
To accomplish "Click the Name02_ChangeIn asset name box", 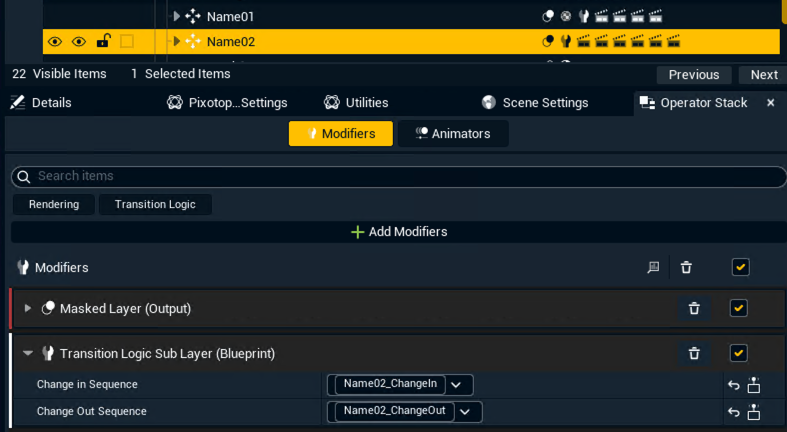I will coord(390,384).
